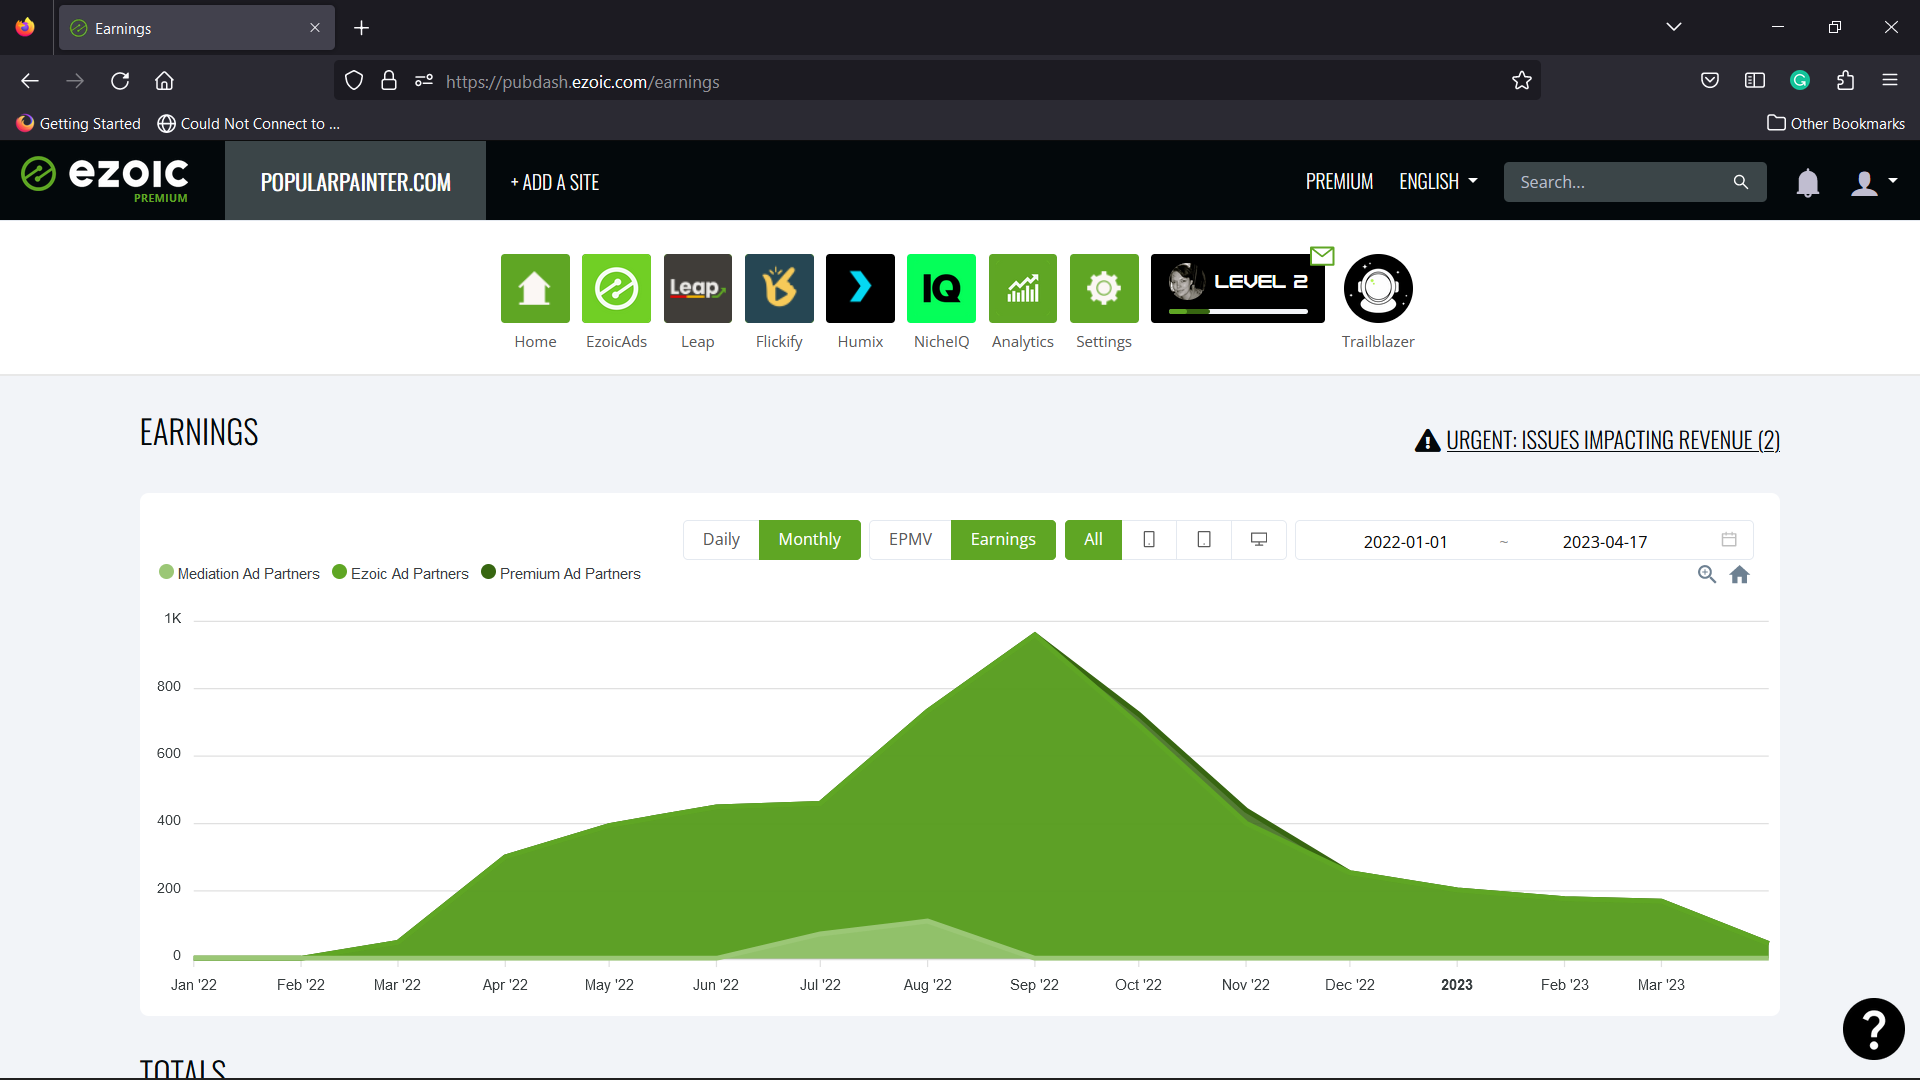The image size is (1920, 1080).
Task: Switch chart to Monthly view
Action: tap(809, 540)
